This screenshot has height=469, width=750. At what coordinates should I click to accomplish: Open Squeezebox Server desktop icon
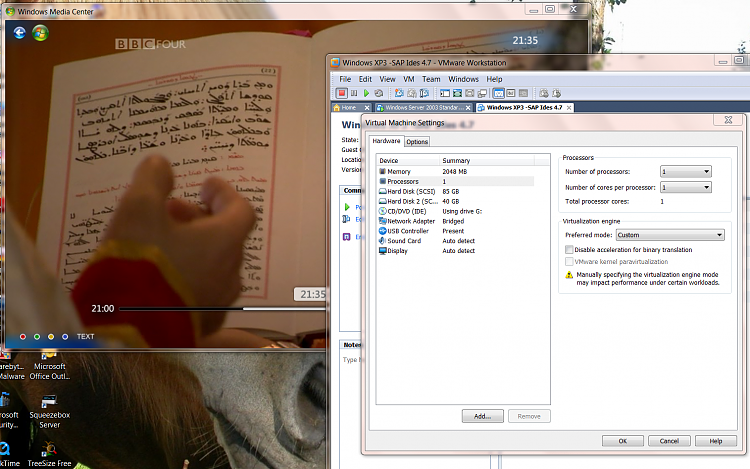pos(50,412)
